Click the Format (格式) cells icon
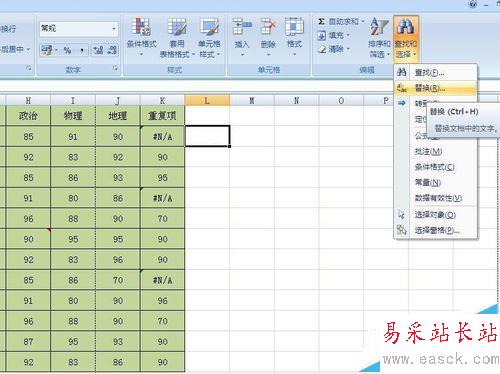The height and width of the screenshot is (374, 500). pyautogui.click(x=294, y=27)
